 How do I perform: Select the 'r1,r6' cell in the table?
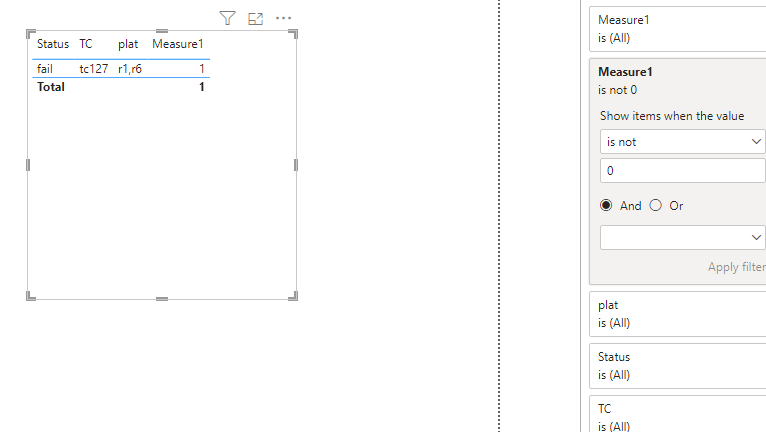130,69
